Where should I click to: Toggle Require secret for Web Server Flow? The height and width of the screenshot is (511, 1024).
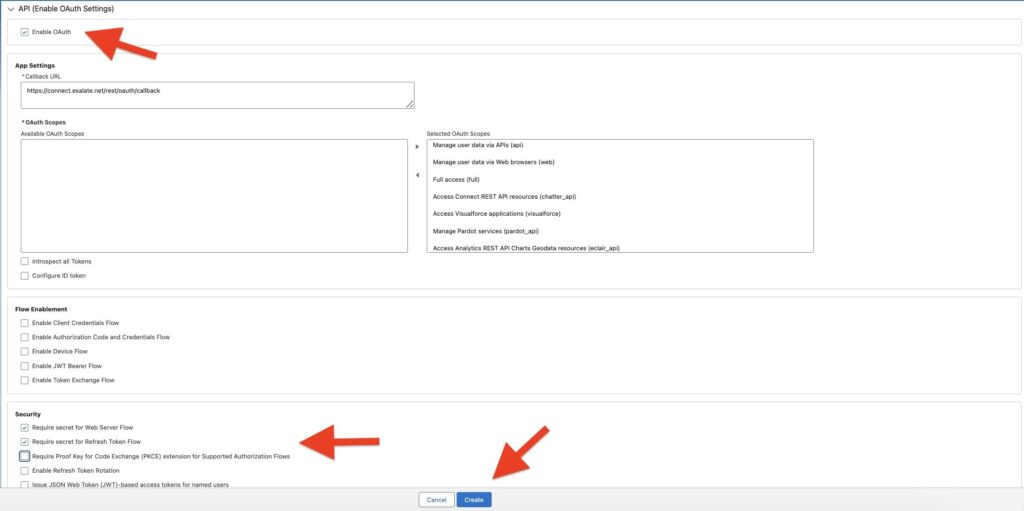tap(25, 427)
